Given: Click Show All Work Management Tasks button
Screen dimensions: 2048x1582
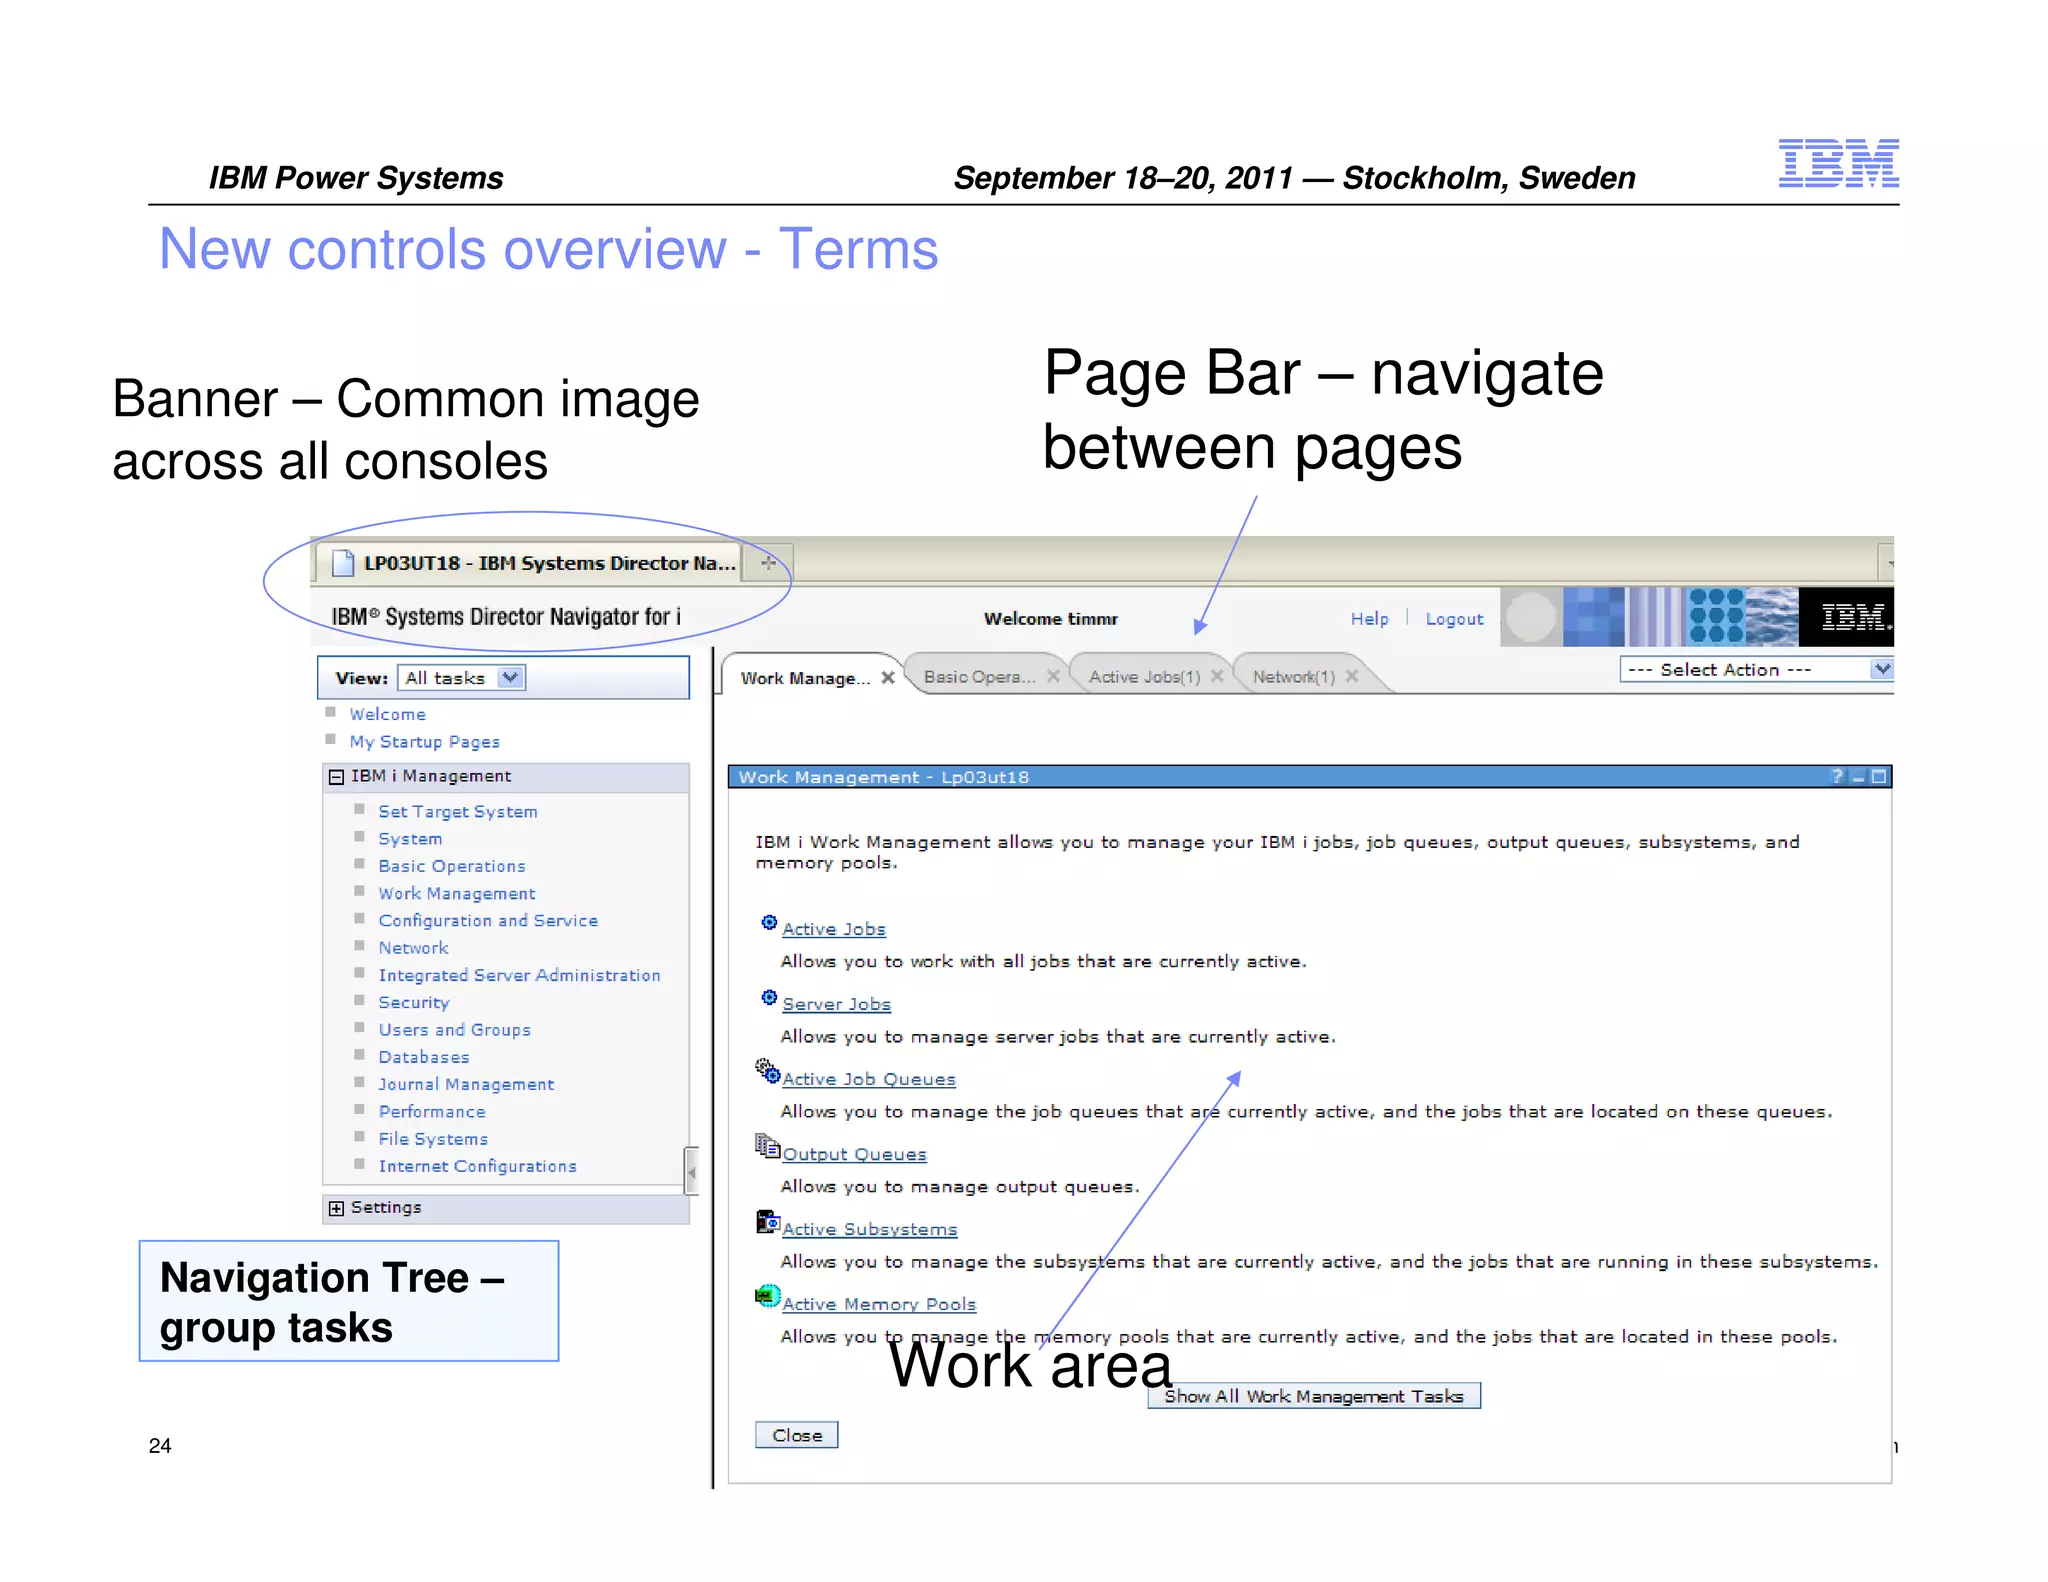Looking at the screenshot, I should (1314, 1396).
